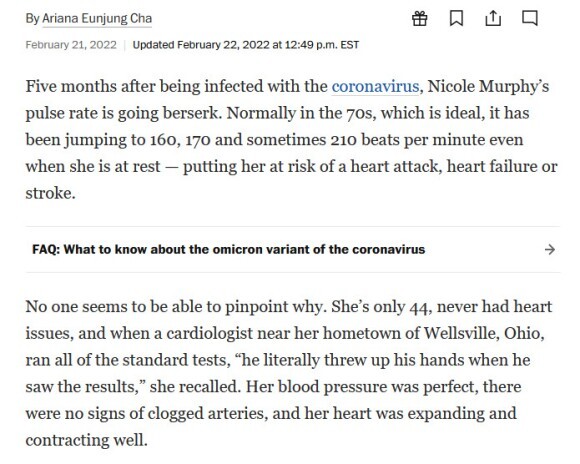
Task: Click the Updated February 22 timestamp
Action: click(x=246, y=45)
